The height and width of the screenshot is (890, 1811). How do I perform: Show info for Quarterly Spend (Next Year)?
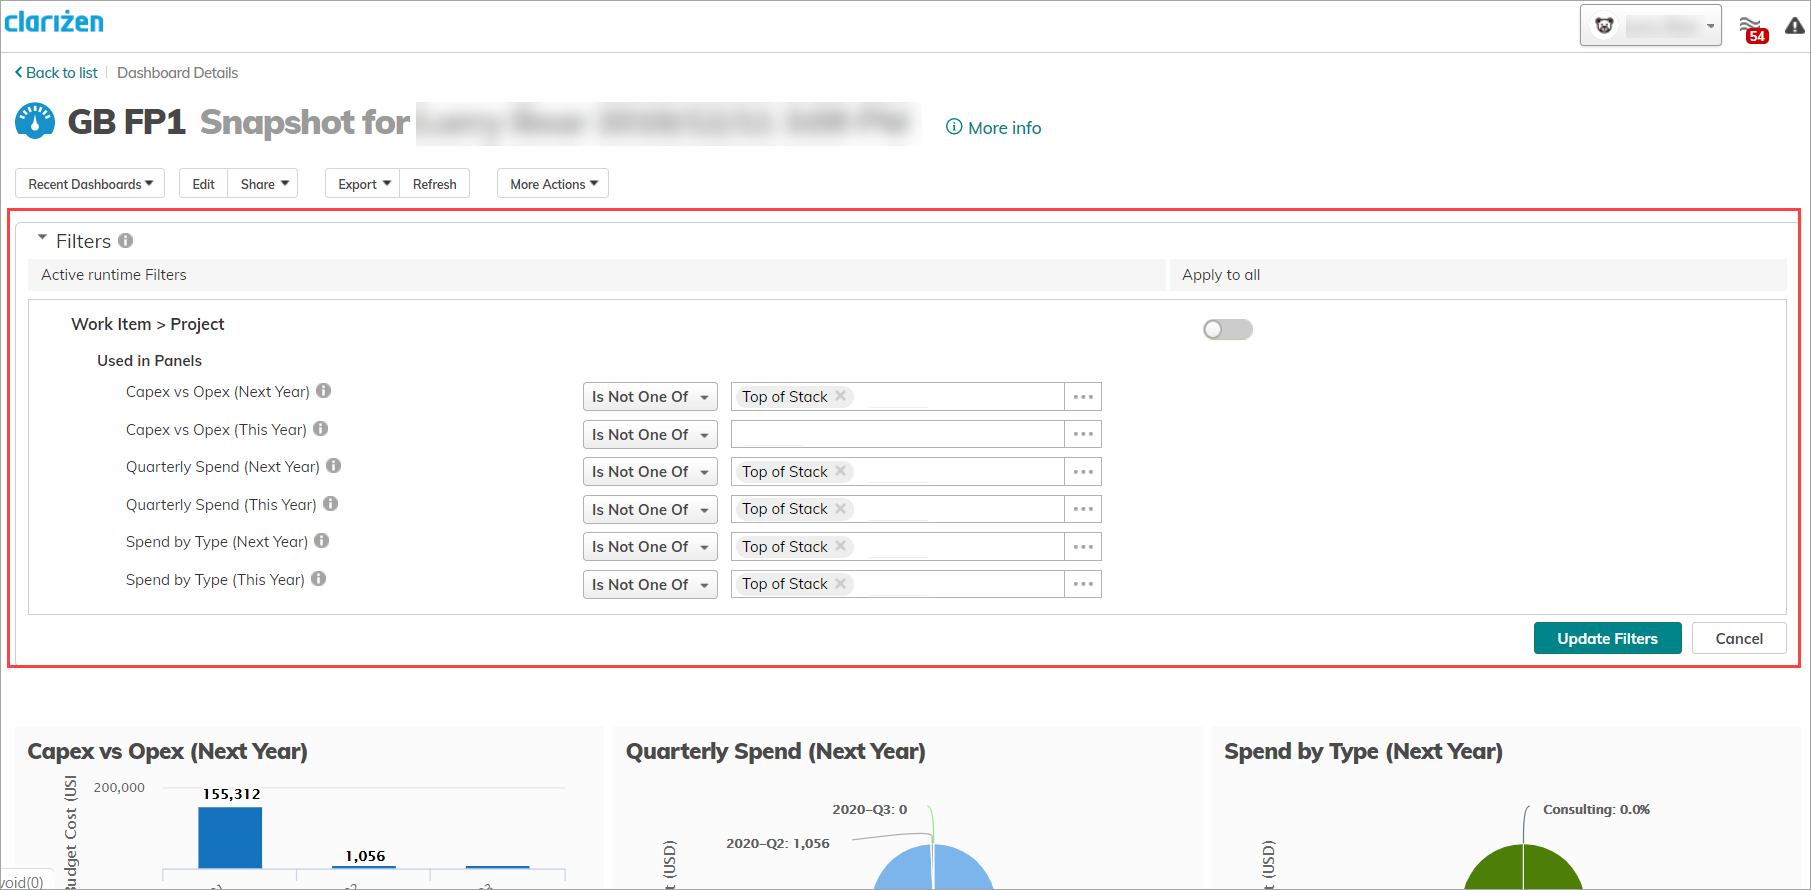click(x=334, y=466)
